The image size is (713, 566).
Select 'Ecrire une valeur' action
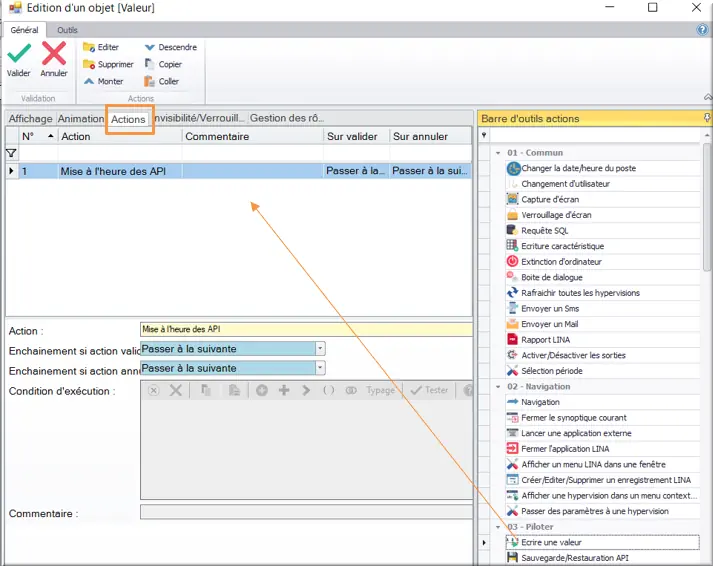(603, 542)
